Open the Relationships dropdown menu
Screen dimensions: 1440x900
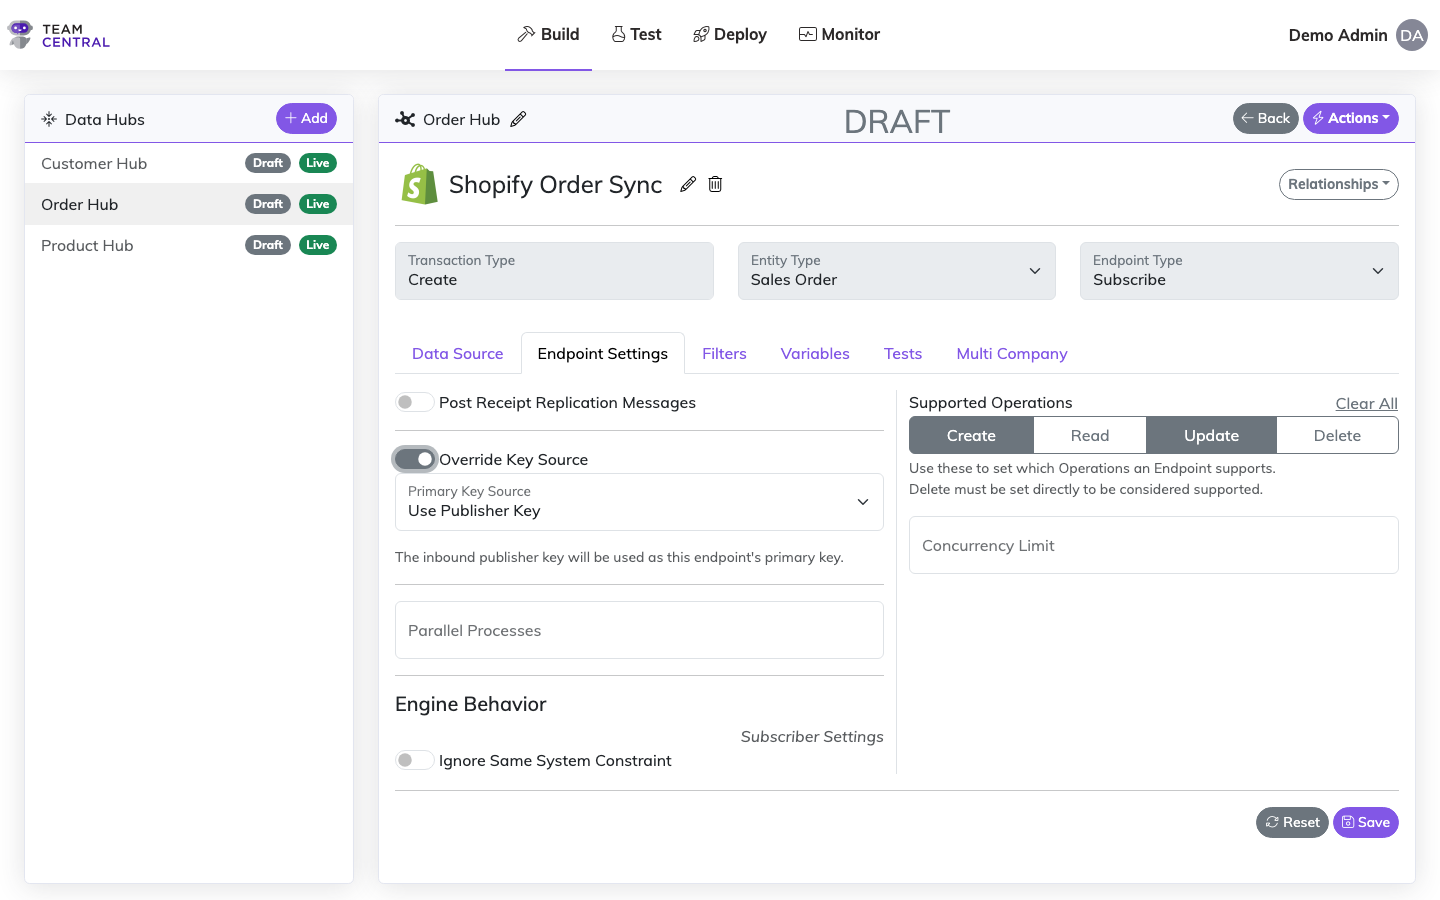(x=1338, y=184)
